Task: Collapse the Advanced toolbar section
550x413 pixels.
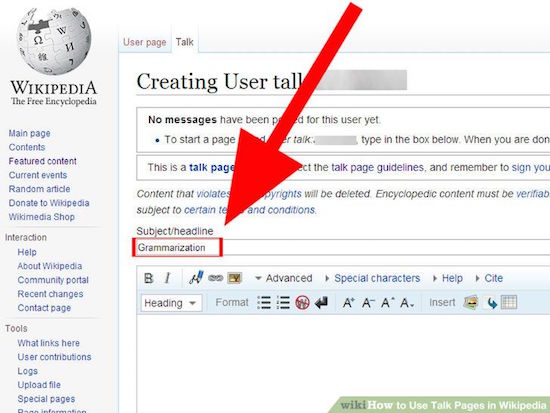Action: [283, 278]
